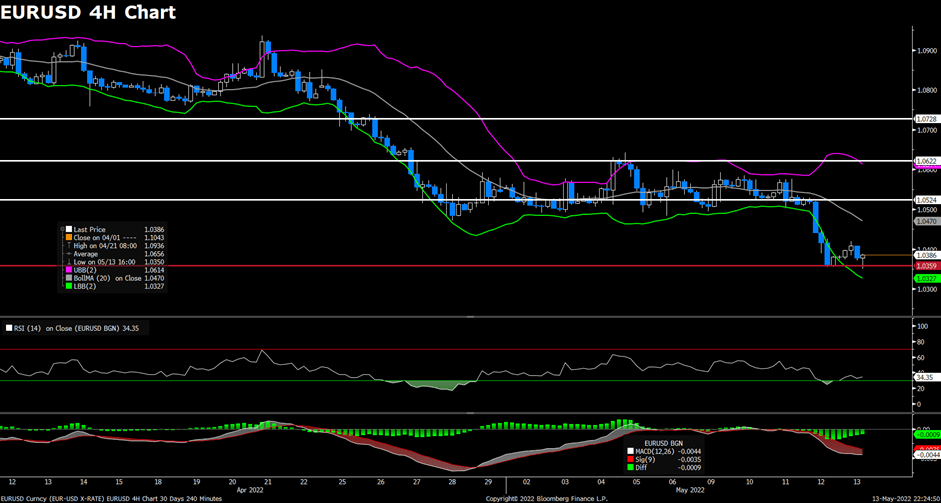Click the white RSI legend swatch
Image resolution: width=941 pixels, height=503 pixels.
point(8,328)
